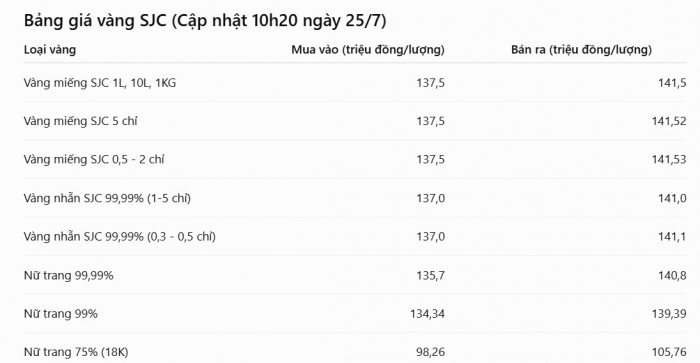This screenshot has height=363, width=700.
Task: Click sell price 141,1 for small rings
Action: tap(672, 236)
